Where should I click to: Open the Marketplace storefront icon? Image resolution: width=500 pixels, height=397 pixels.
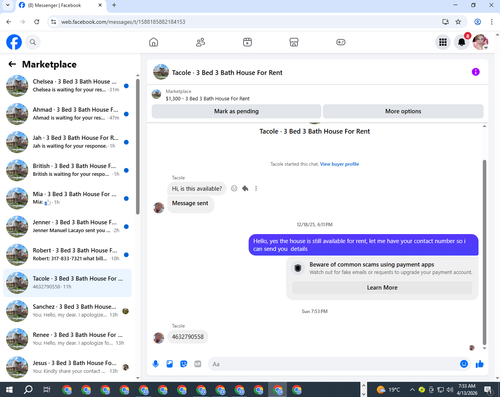point(294,42)
